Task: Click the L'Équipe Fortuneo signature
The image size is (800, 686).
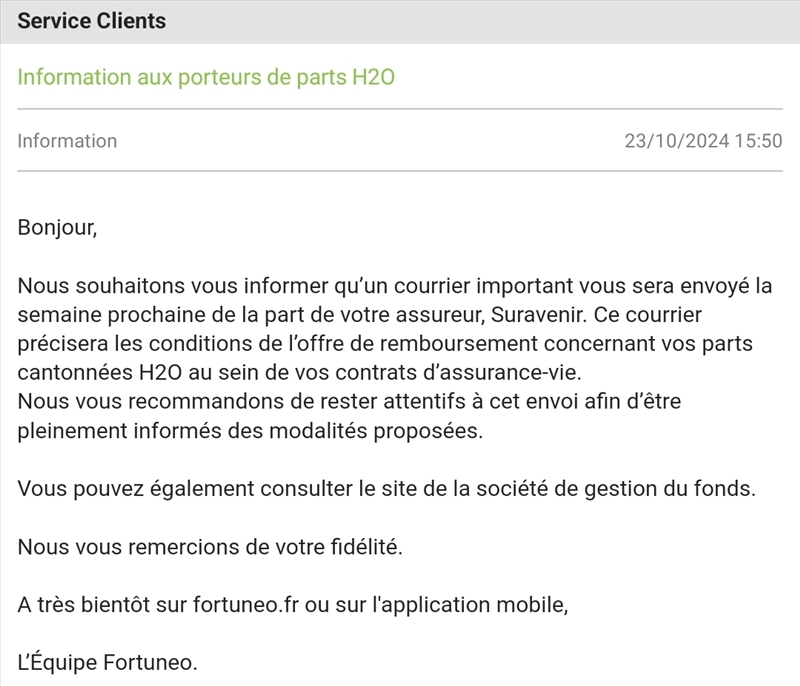Action: (x=108, y=662)
